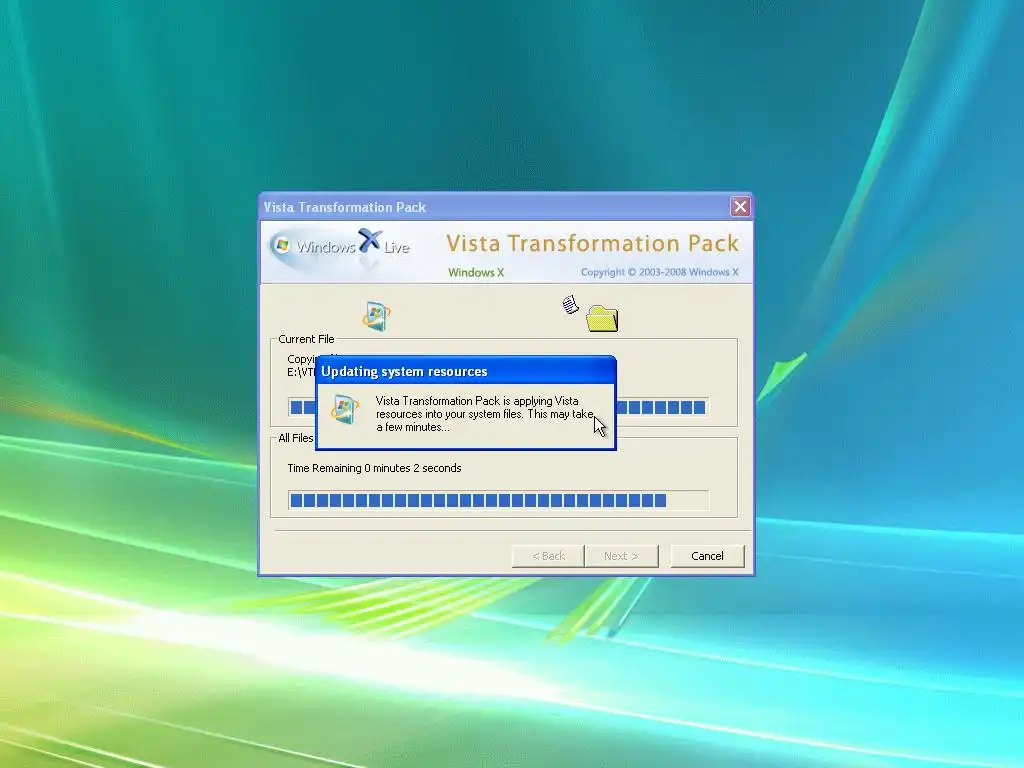This screenshot has width=1024, height=768.
Task: Close the Vista Transformation Pack window
Action: pos(740,206)
